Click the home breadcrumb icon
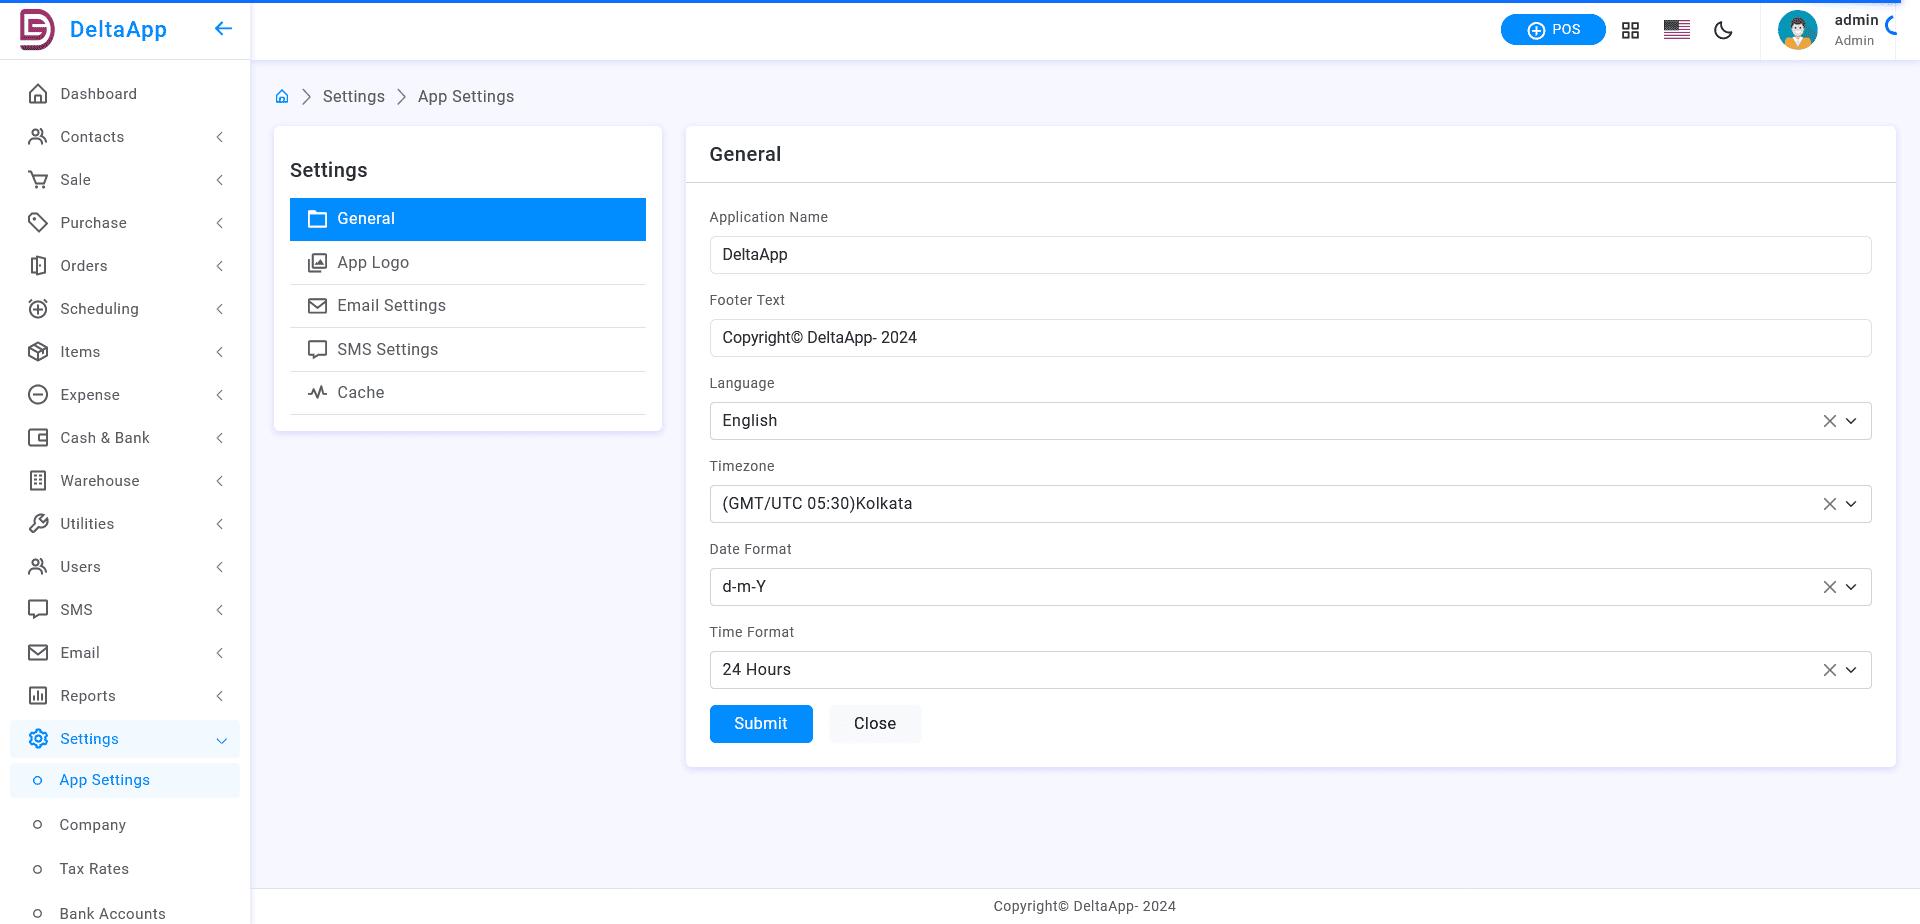The height and width of the screenshot is (924, 1920). point(282,97)
